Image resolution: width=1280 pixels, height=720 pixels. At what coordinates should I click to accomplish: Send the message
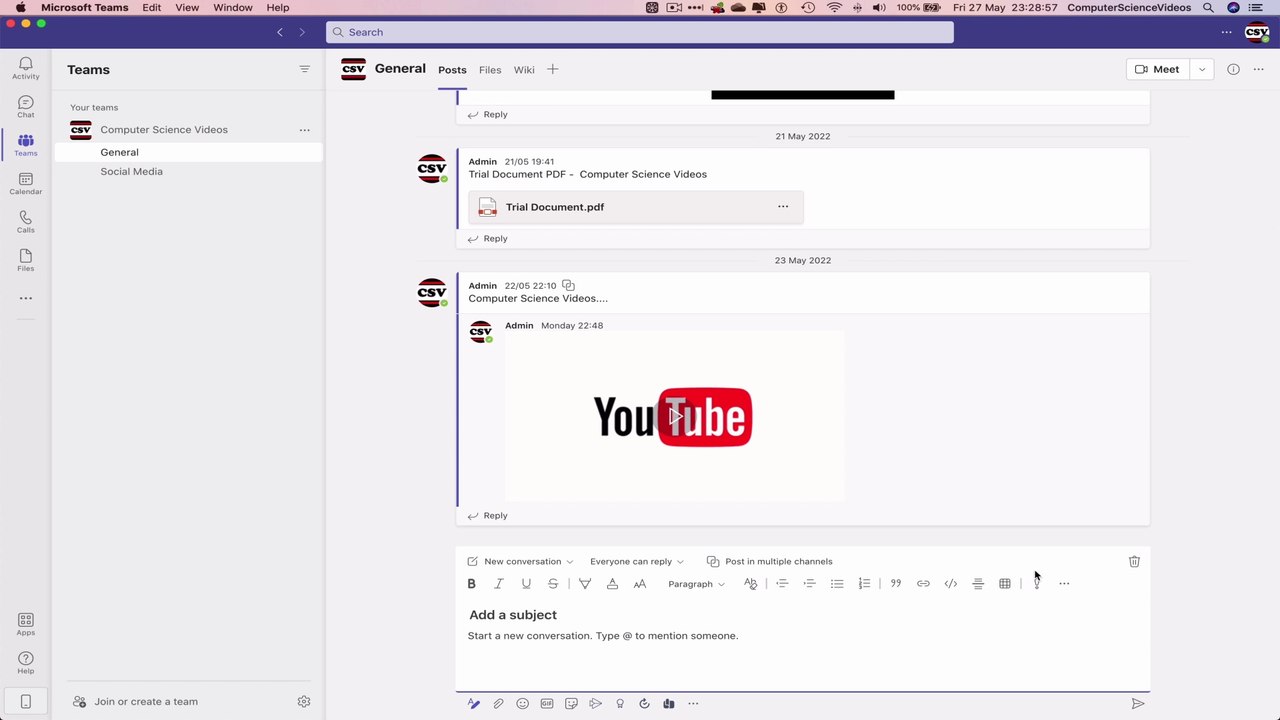click(1138, 704)
